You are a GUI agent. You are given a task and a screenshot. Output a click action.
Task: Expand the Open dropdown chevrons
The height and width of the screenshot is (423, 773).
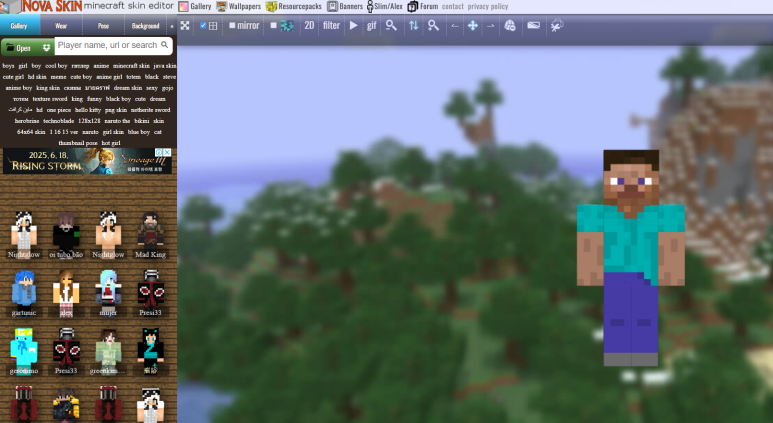47,48
